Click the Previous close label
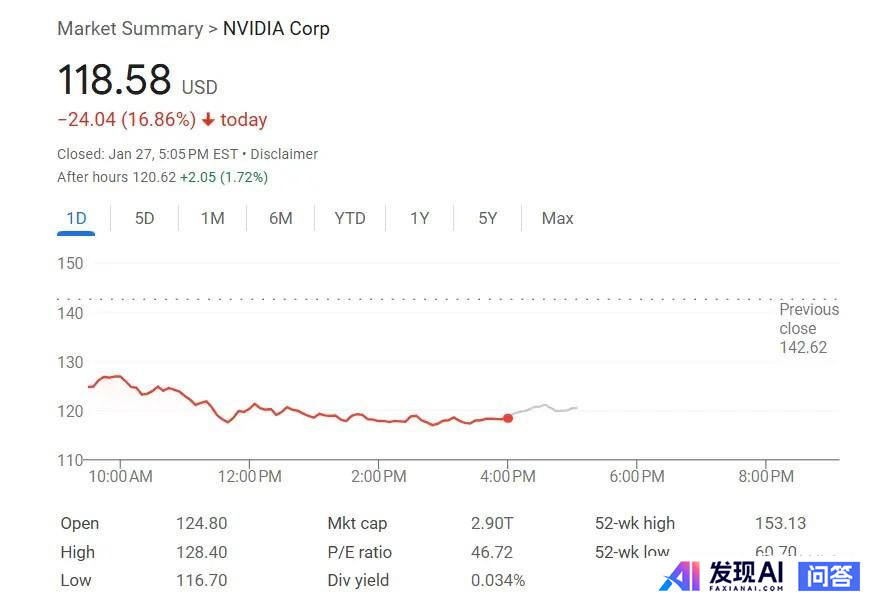The height and width of the screenshot is (601, 875). tap(809, 319)
